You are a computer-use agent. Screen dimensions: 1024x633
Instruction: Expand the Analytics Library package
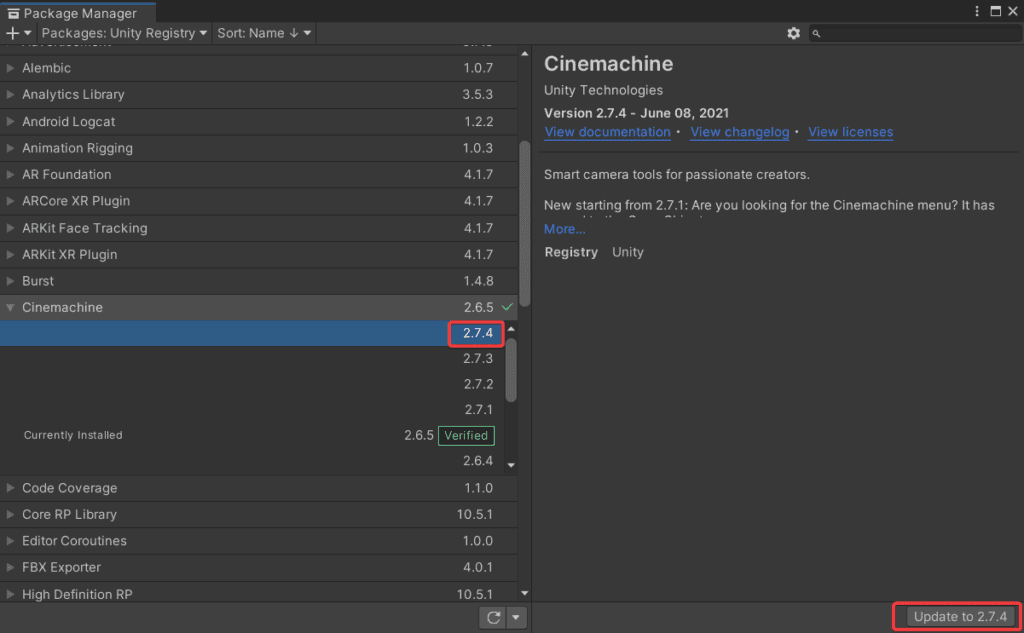10,95
